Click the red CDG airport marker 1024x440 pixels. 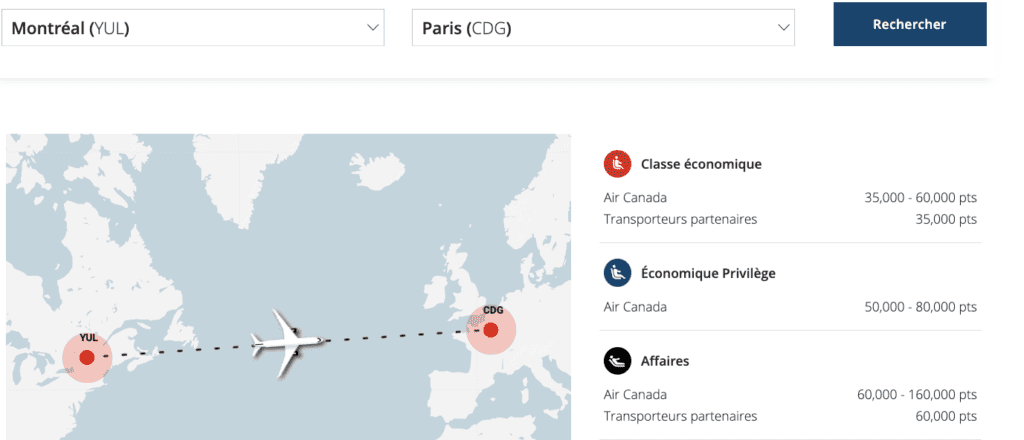[x=490, y=329]
